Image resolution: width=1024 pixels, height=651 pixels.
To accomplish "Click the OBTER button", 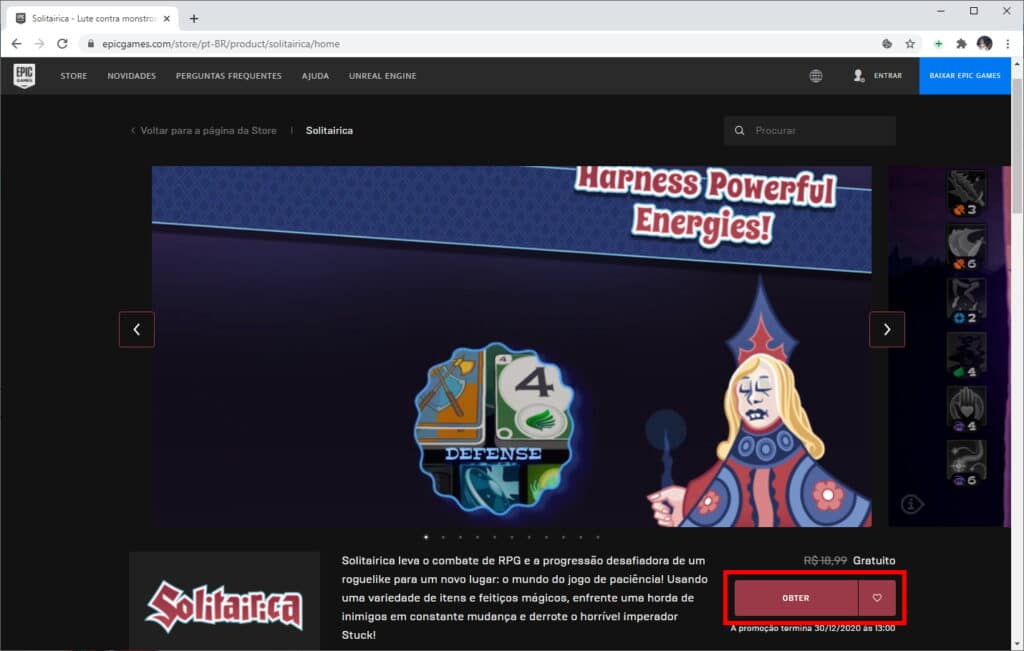I will pos(795,597).
